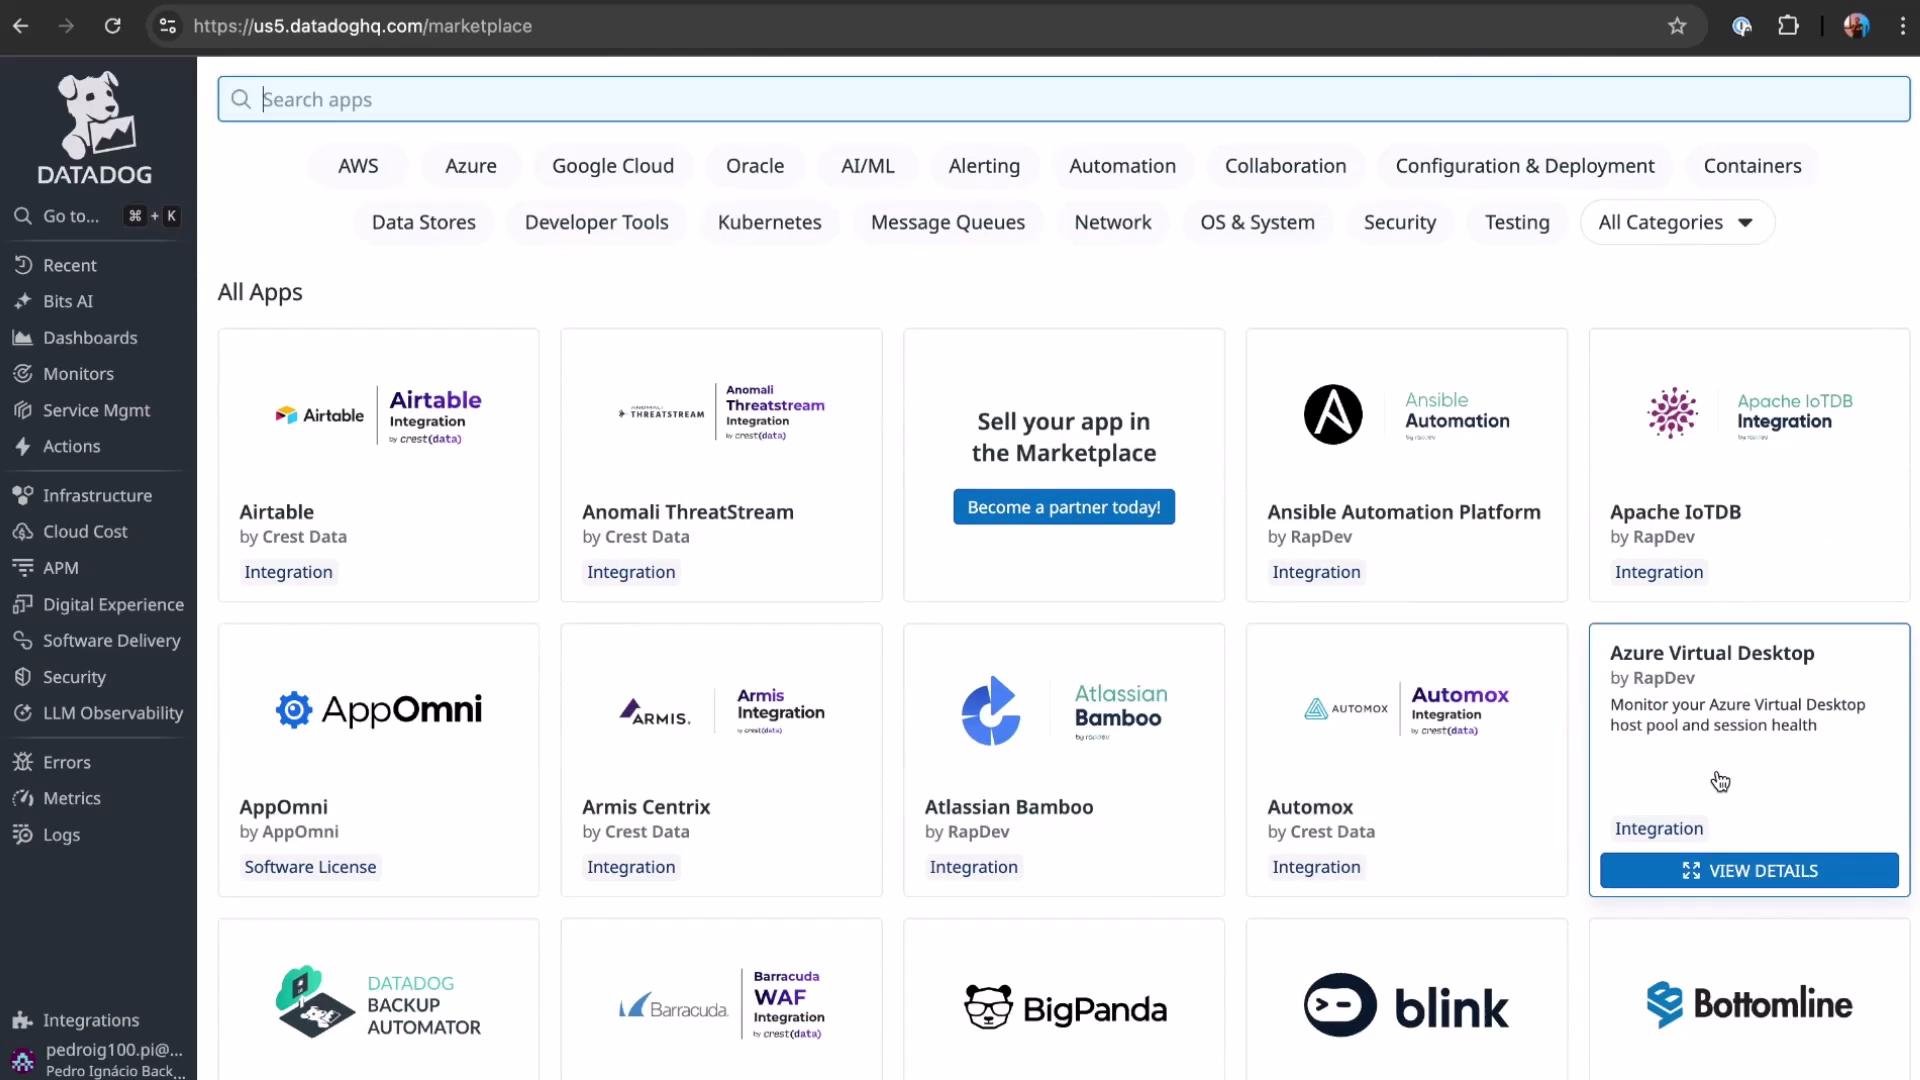
Task: Open LLM Observability in the sidebar
Action: pyautogui.click(x=113, y=713)
